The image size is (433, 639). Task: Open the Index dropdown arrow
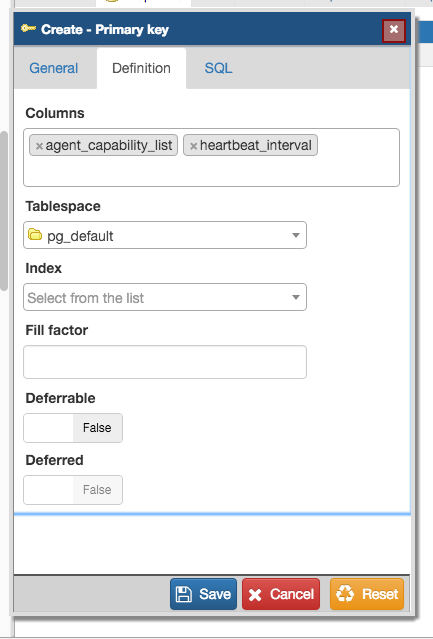coord(296,297)
